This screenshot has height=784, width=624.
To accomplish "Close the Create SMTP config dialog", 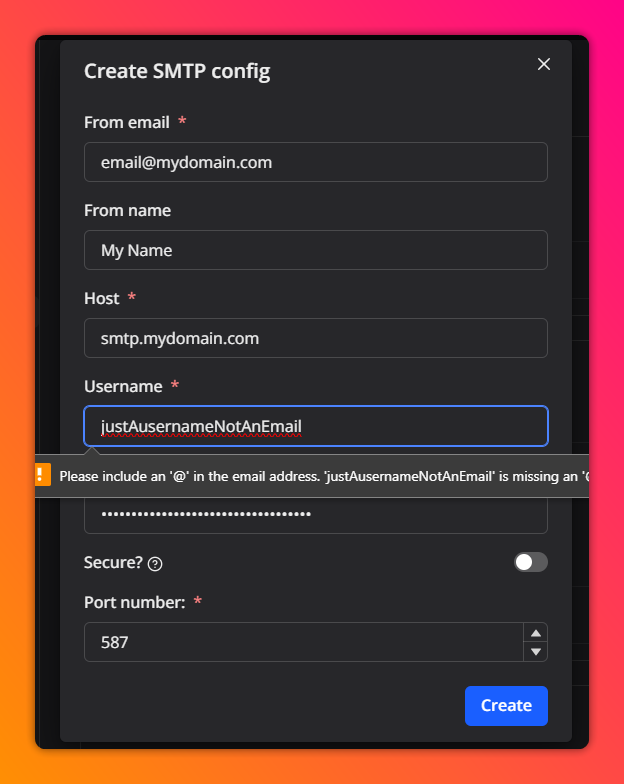I will click(x=544, y=64).
